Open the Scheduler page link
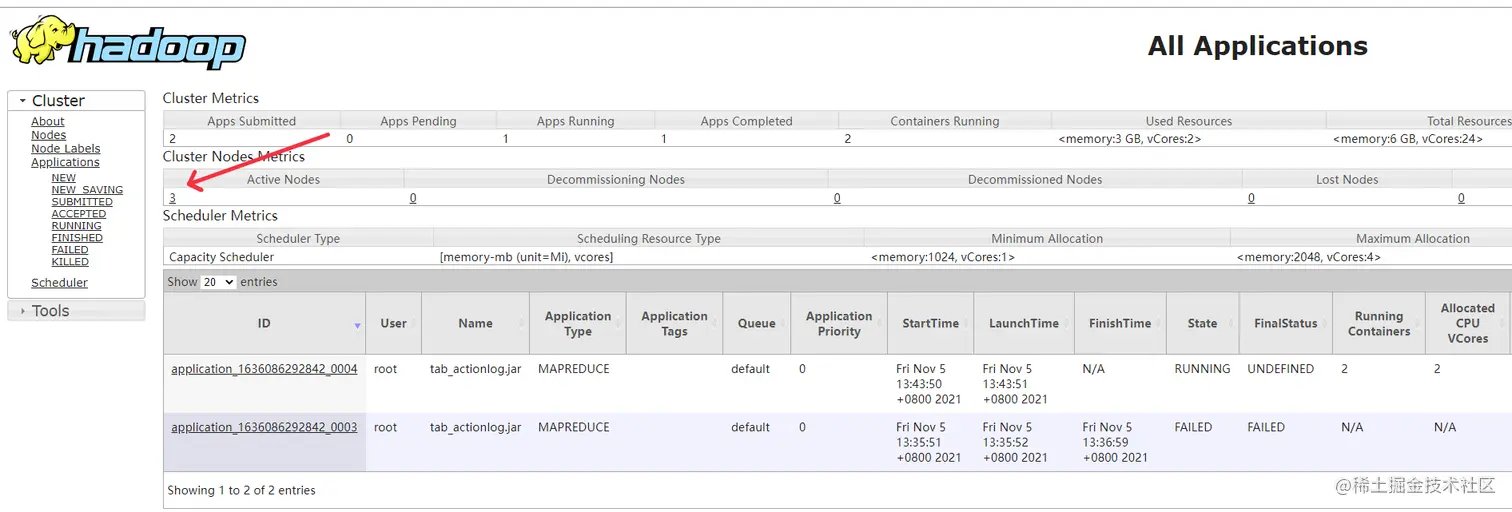 [59, 283]
